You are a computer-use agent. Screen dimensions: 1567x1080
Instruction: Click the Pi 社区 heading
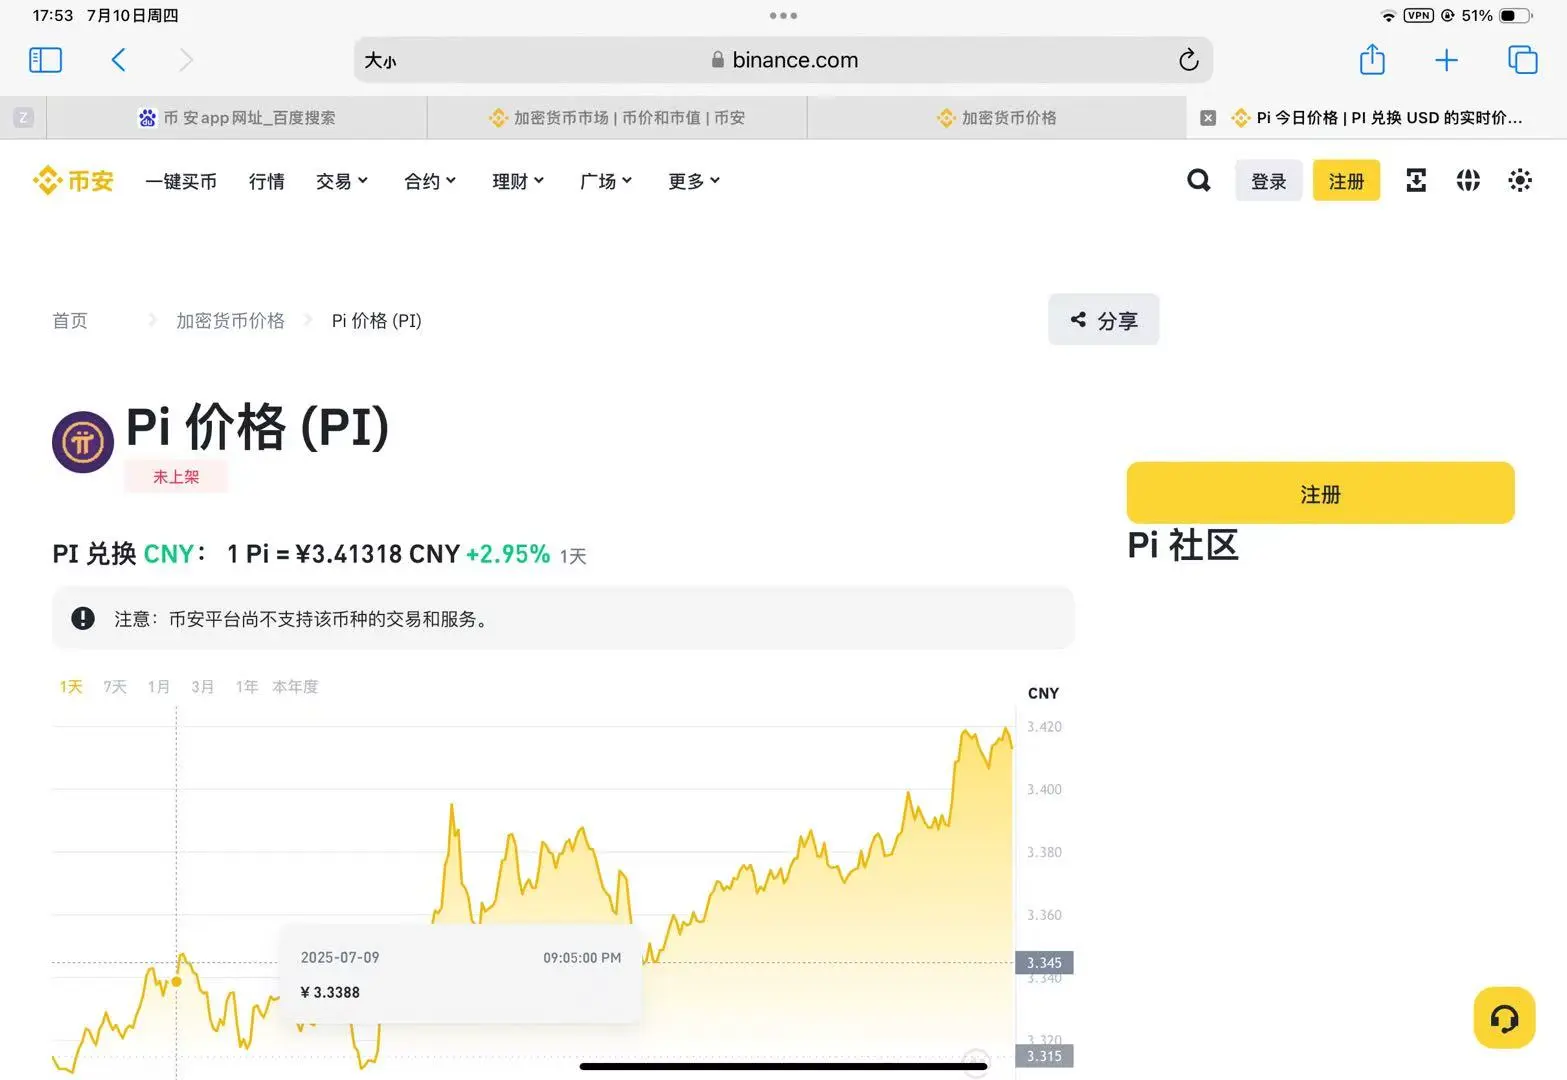coord(1183,545)
